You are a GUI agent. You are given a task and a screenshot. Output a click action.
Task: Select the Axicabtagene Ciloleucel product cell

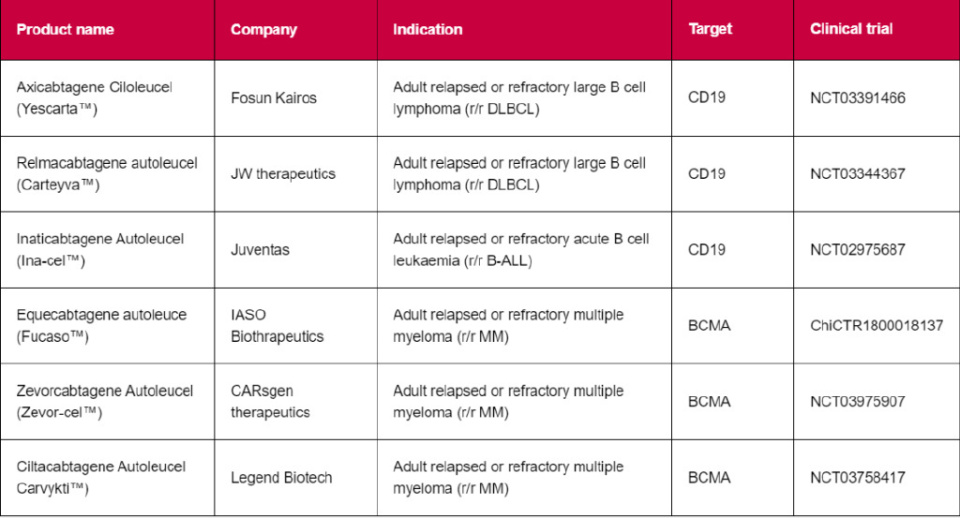[x=95, y=98]
